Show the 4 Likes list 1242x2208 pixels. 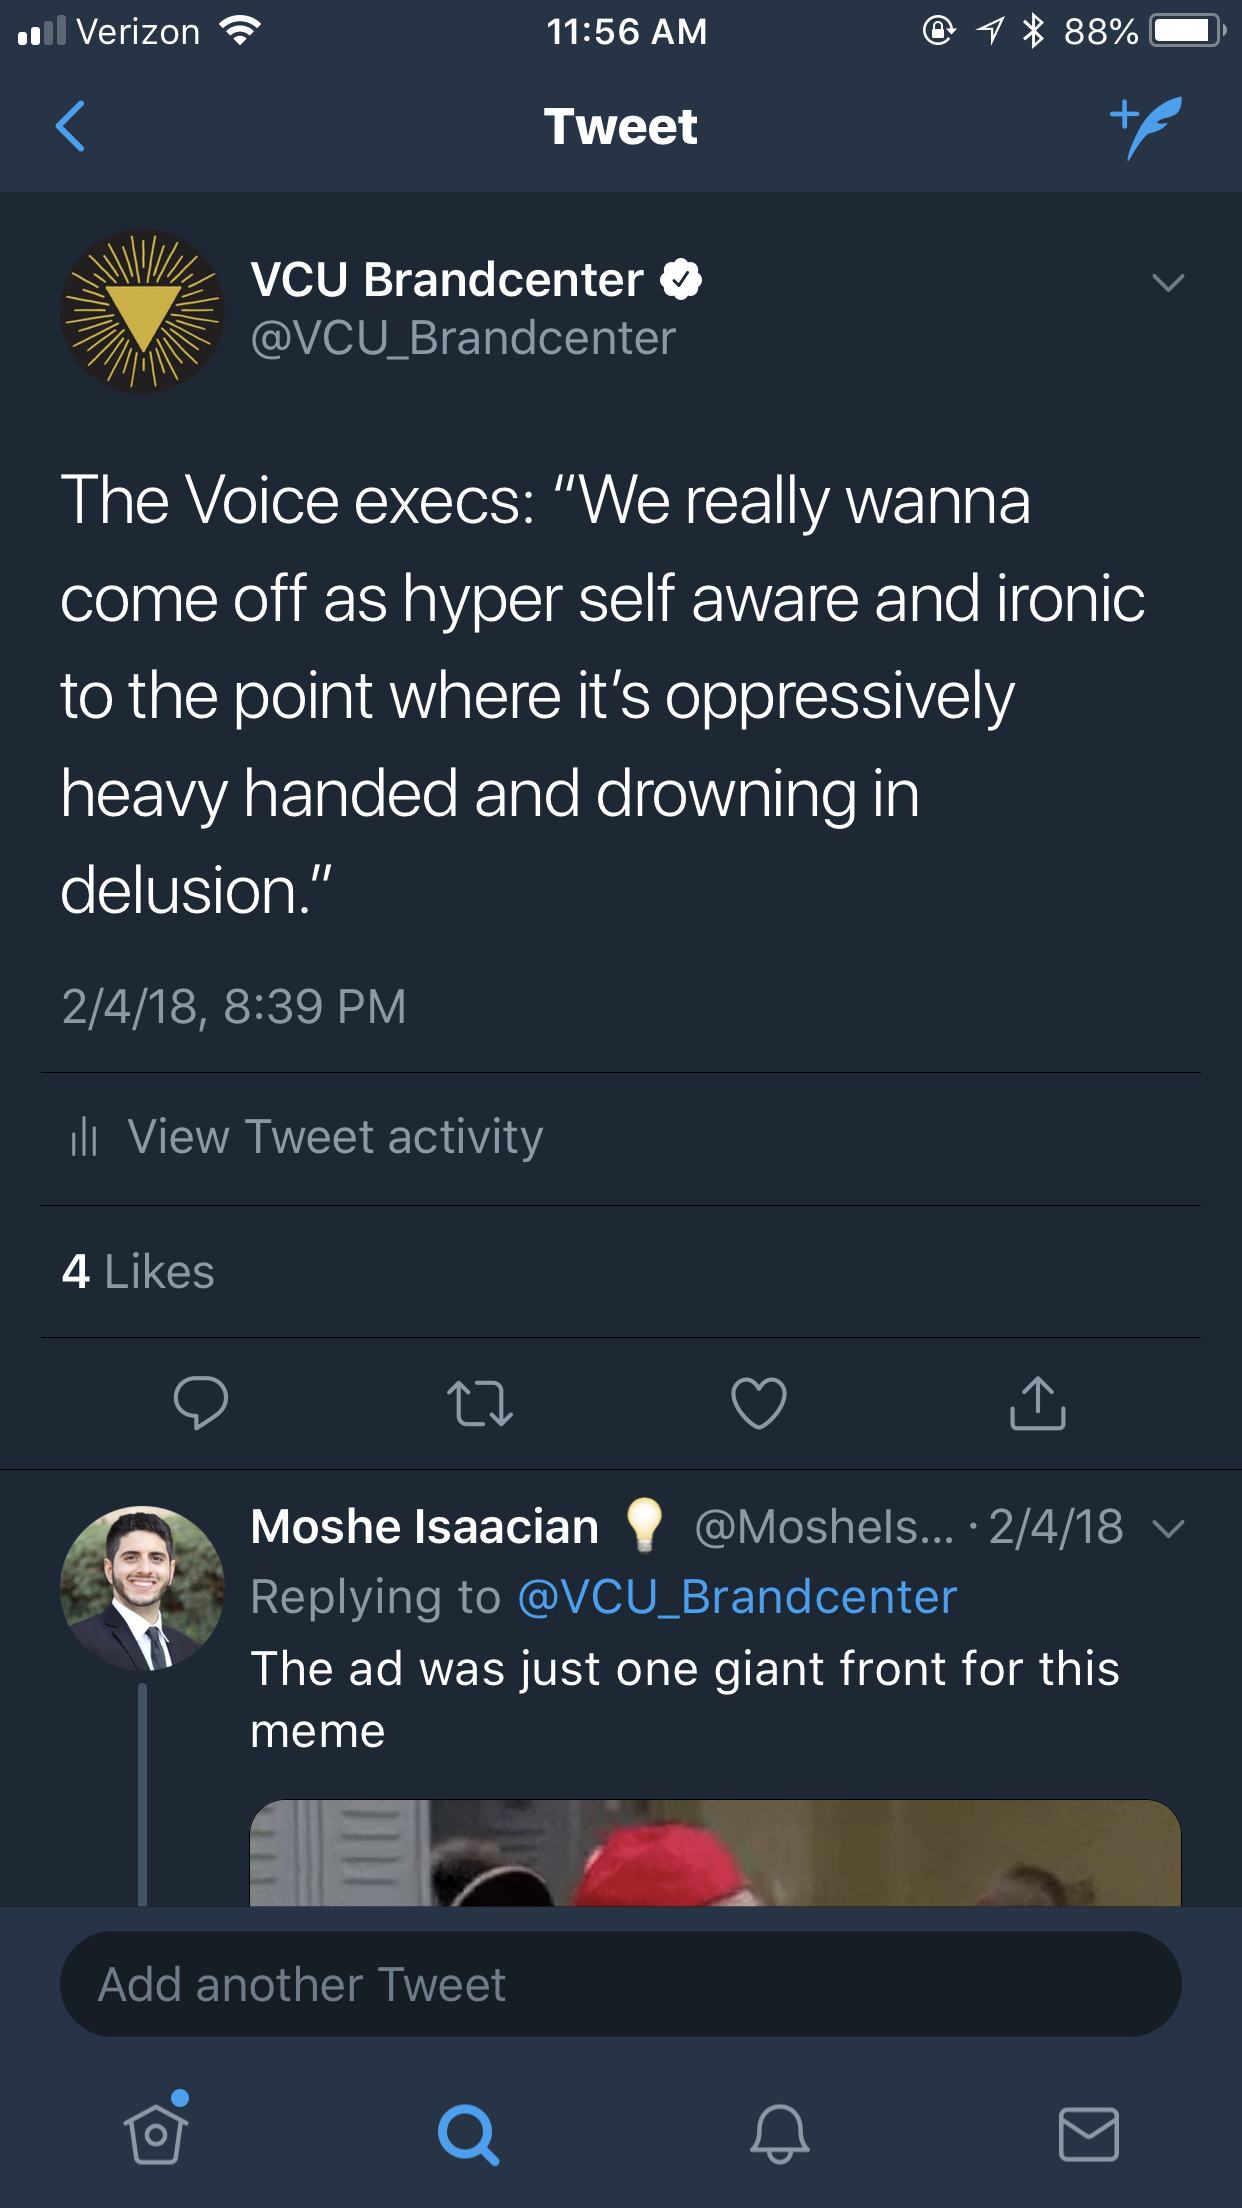[138, 1272]
